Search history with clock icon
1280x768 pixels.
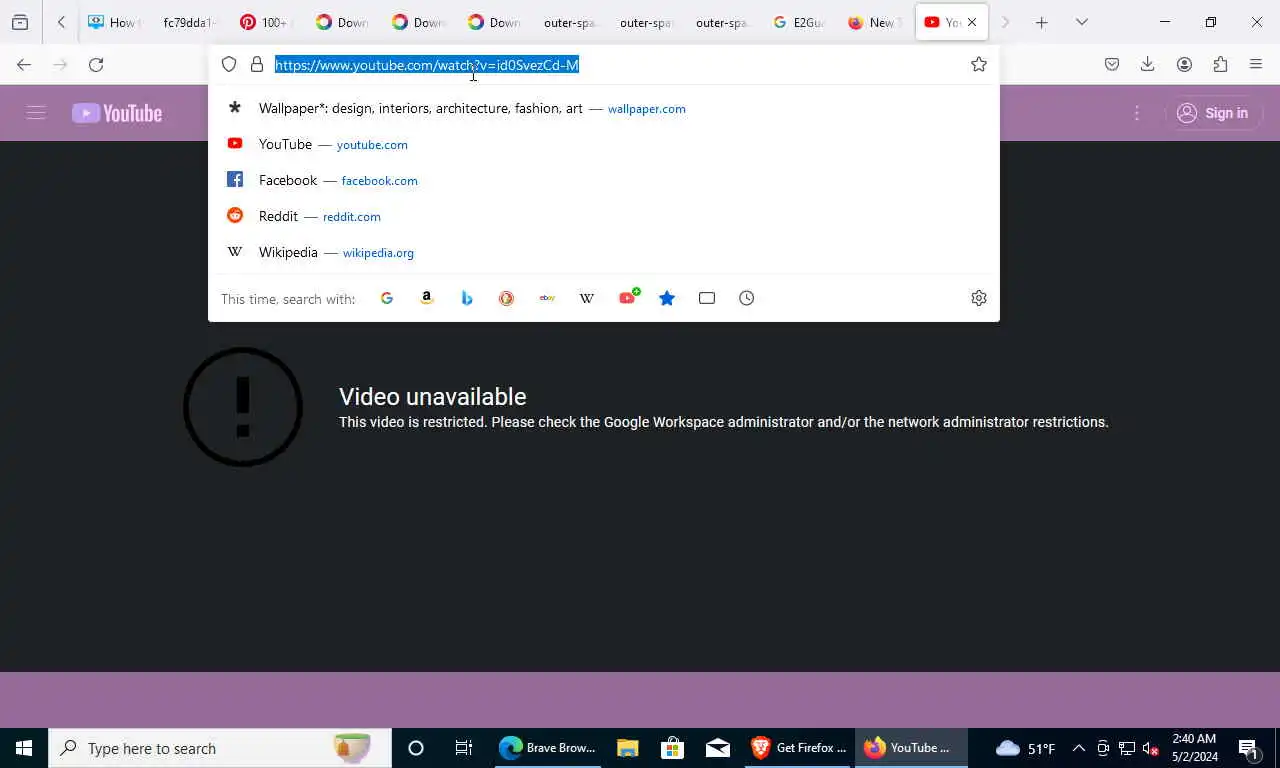coord(747,298)
